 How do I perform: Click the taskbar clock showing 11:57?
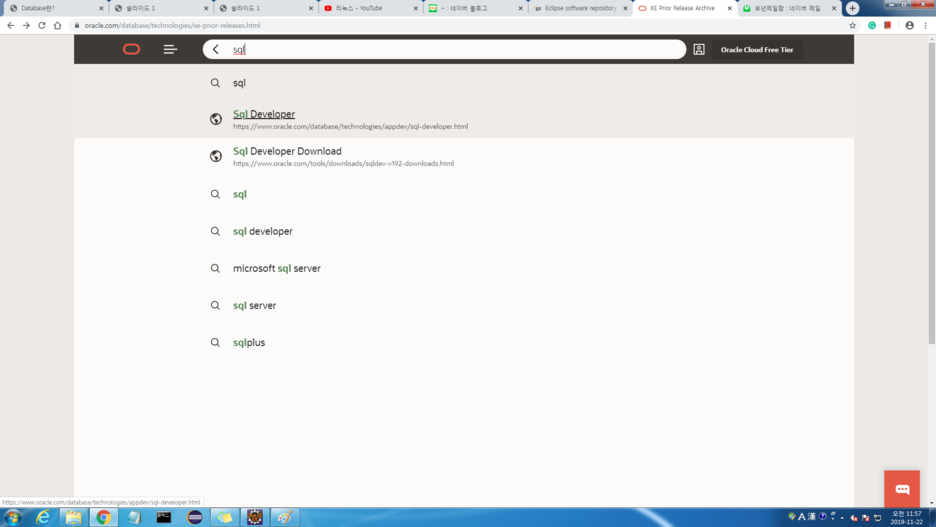906,517
